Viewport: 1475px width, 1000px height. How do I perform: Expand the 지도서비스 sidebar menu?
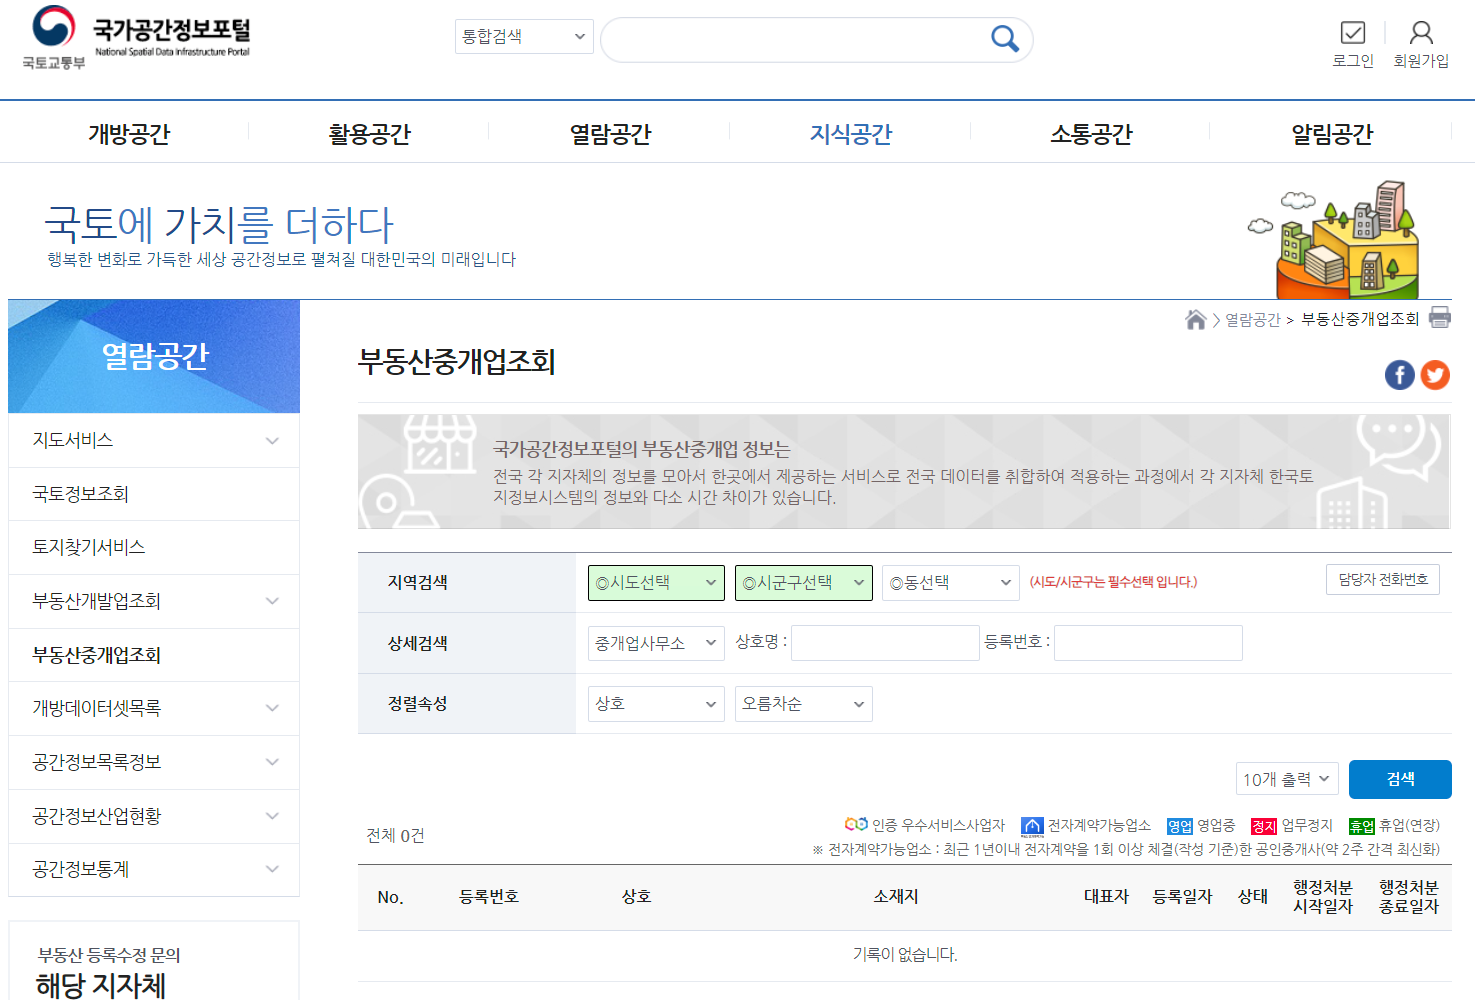tap(154, 440)
